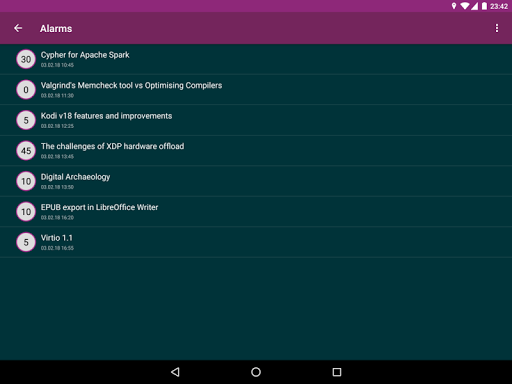512x384 pixels.
Task: Tap the 30-minute badge for Cypher for Apache Spark
Action: coord(26,59)
